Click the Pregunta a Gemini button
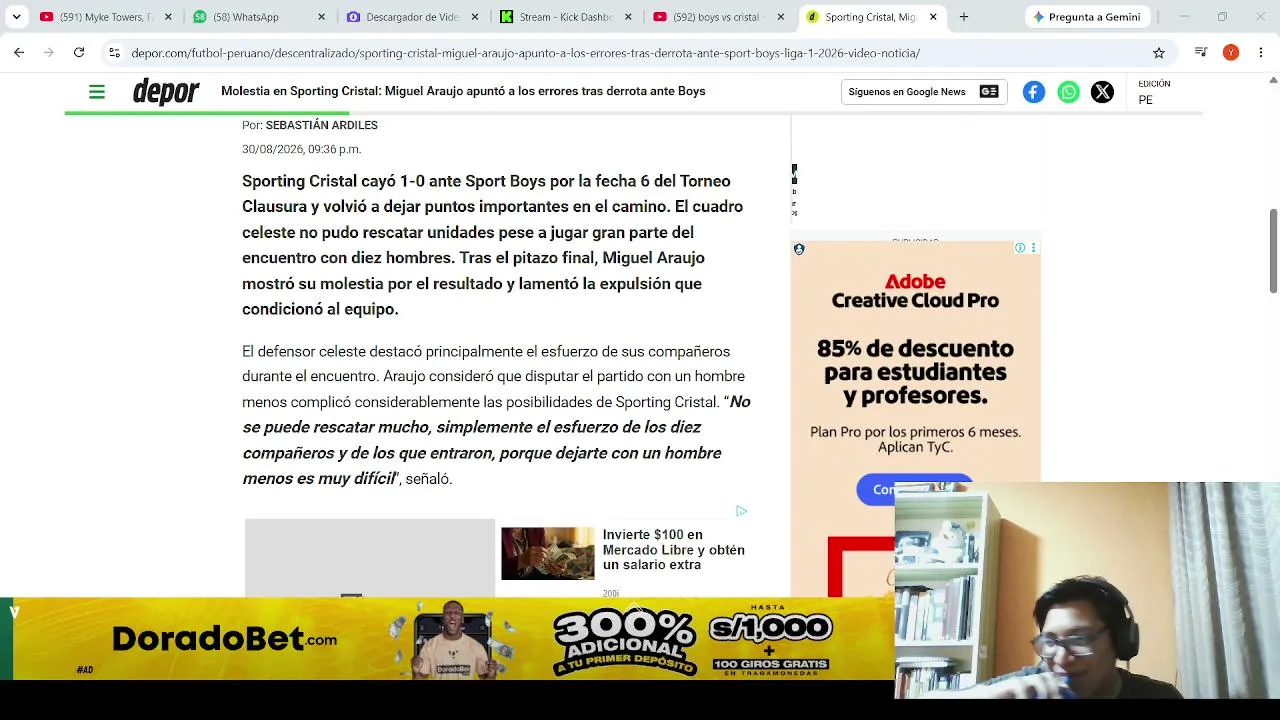1280x720 pixels. click(1087, 17)
